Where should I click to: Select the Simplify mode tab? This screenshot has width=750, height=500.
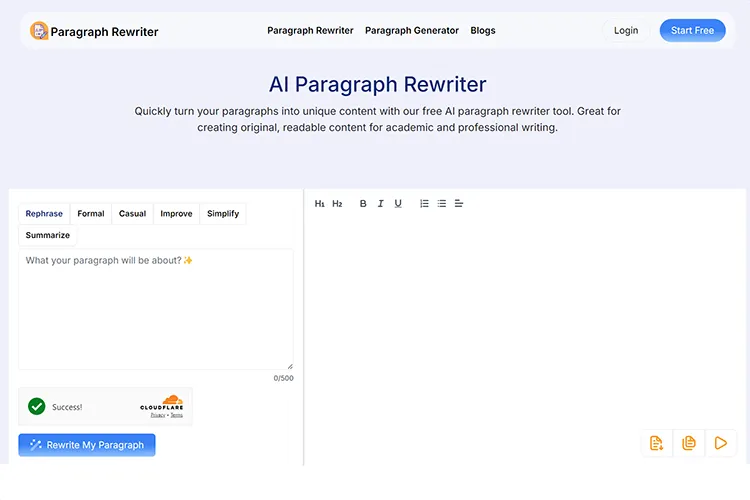point(223,214)
